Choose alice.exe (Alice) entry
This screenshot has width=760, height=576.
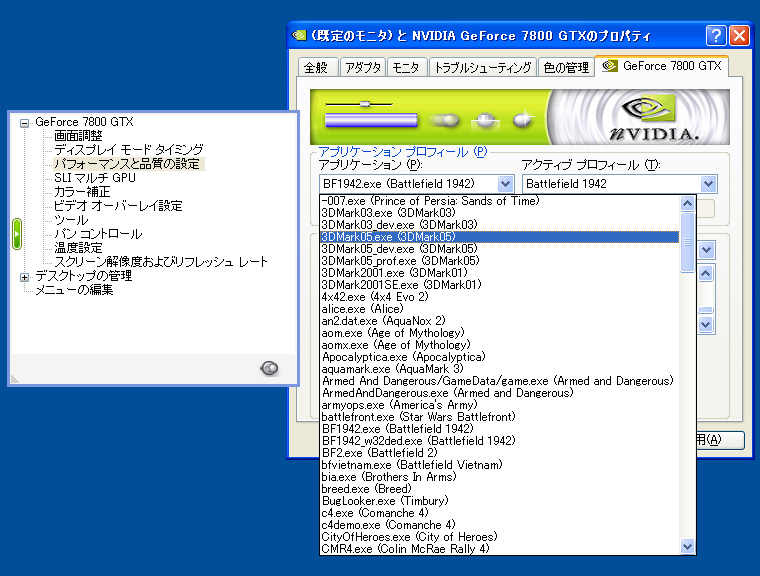pos(500,309)
